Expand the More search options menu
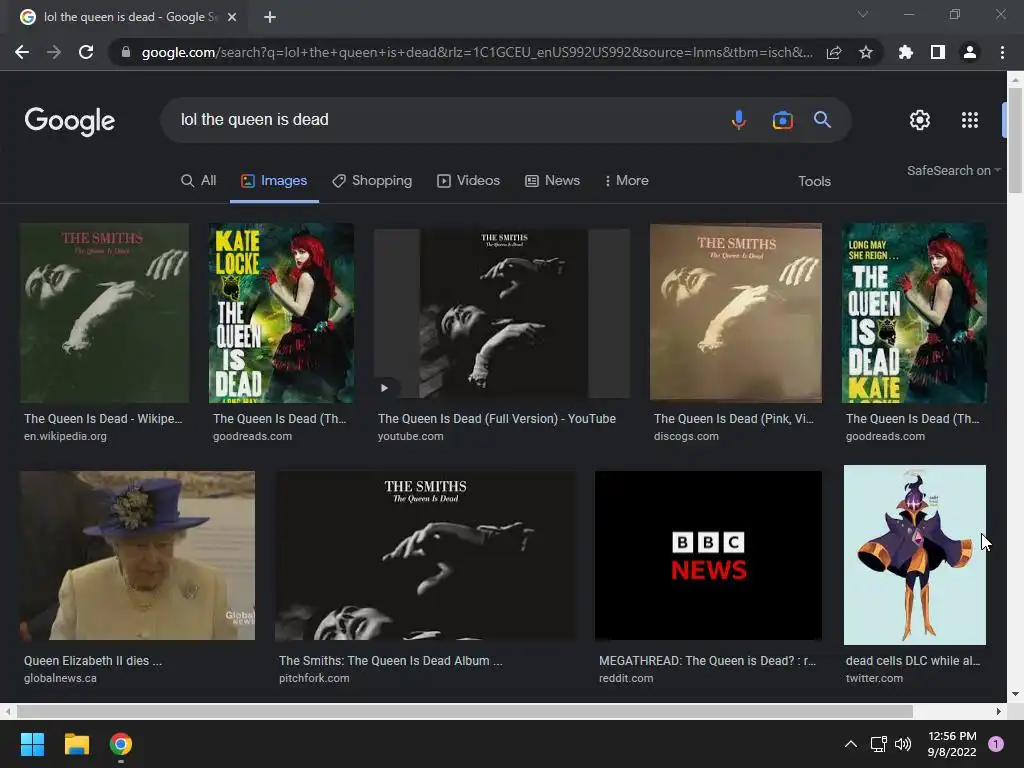The width and height of the screenshot is (1024, 768). [x=627, y=181]
